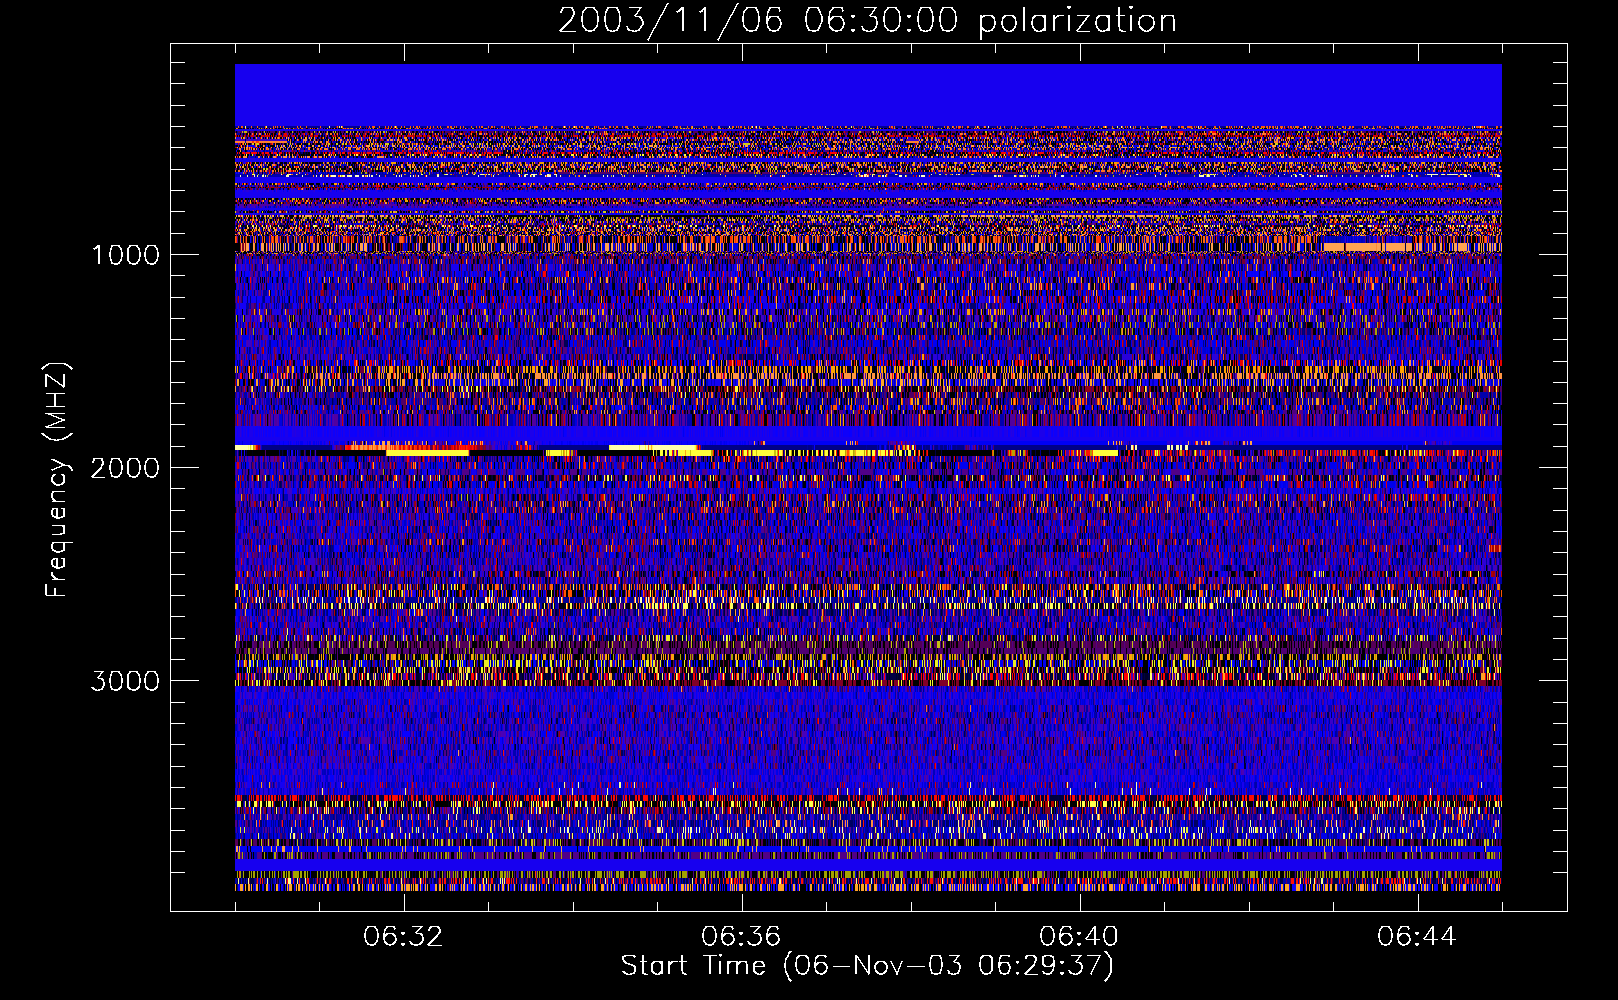The height and width of the screenshot is (1000, 1618).
Task: Click the plot title '2003/11/06 06:30:00 polarization'
Action: [x=867, y=21]
